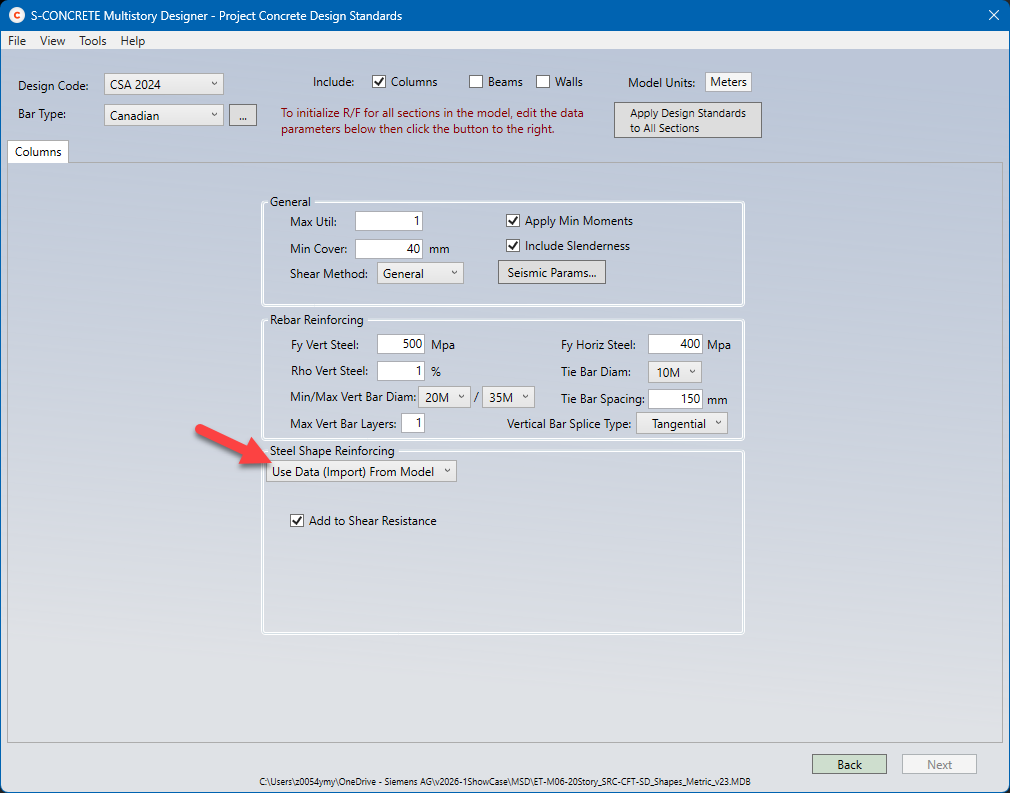The width and height of the screenshot is (1010, 793).
Task: Click the MDB file path text at bottom
Action: pyautogui.click(x=505, y=781)
